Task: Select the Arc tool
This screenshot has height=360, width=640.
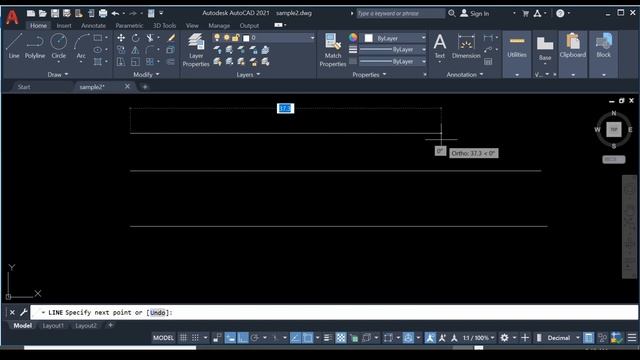Action: pyautogui.click(x=81, y=46)
